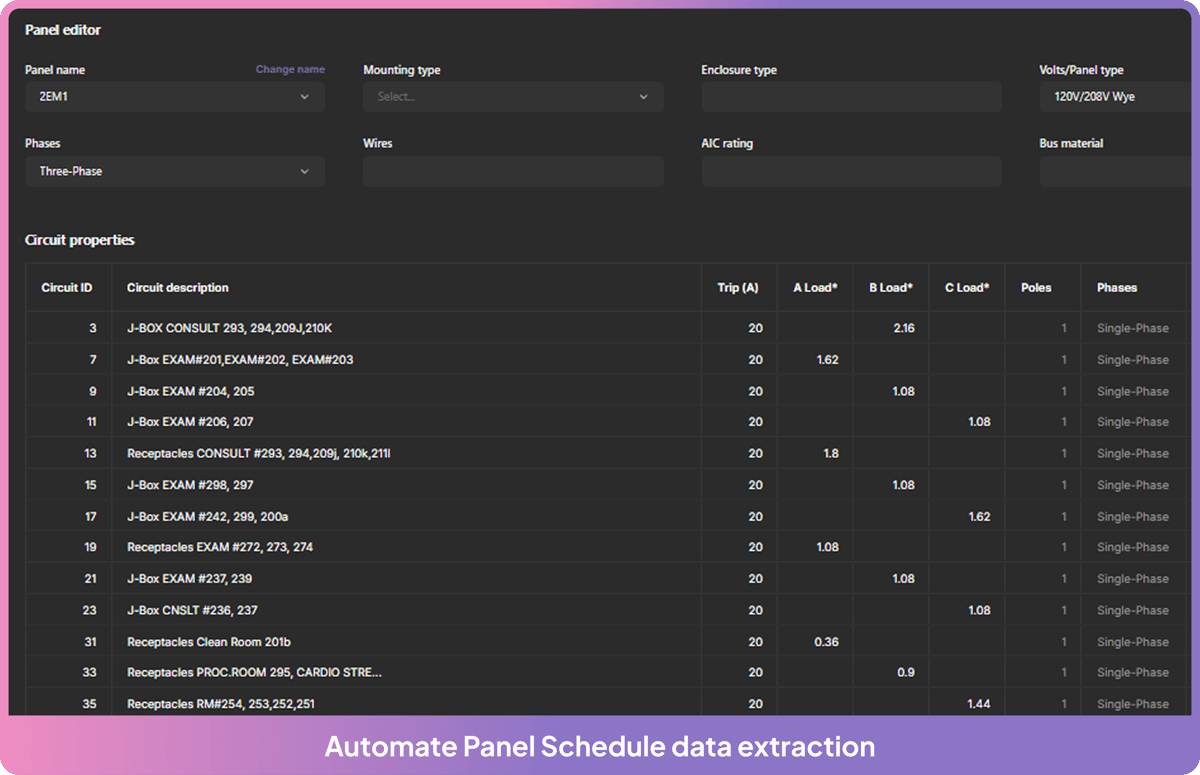Open the Phases dropdown set to Three-Phase

coord(174,171)
